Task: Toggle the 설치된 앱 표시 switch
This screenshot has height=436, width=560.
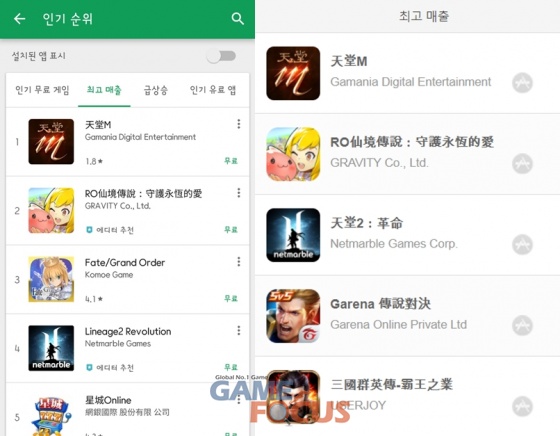Action: tap(221, 56)
